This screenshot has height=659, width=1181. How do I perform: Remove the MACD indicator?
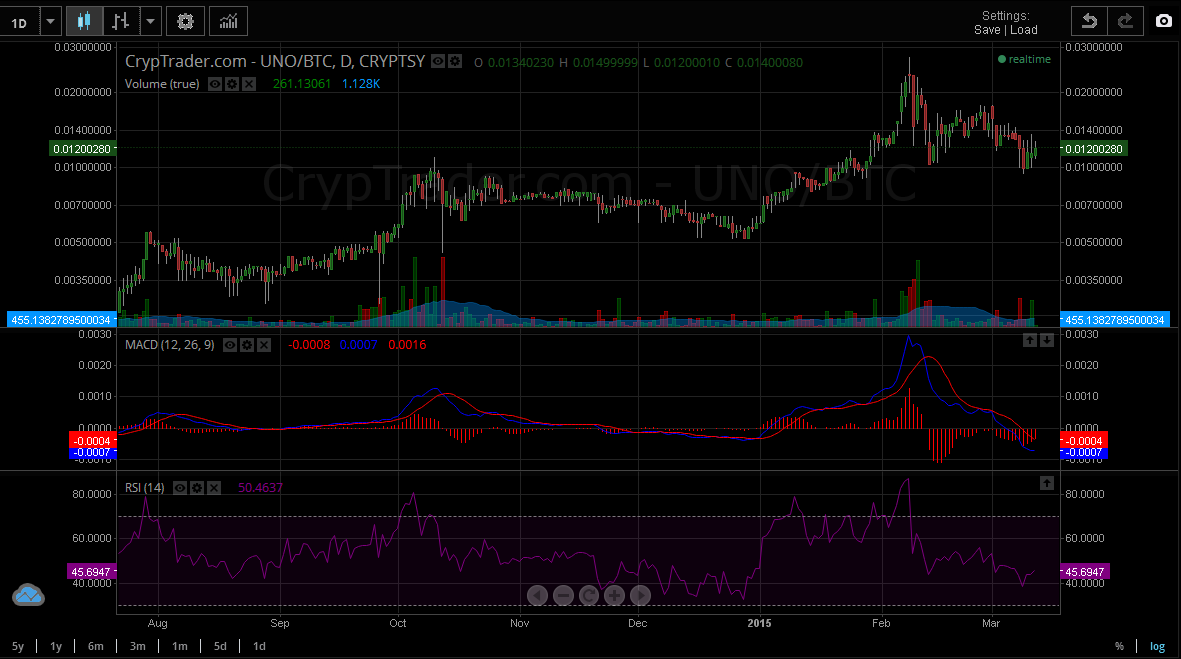point(264,345)
